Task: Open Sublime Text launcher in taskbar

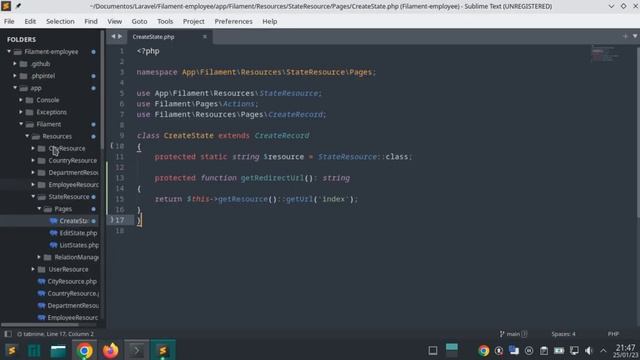Action: (x=11, y=350)
